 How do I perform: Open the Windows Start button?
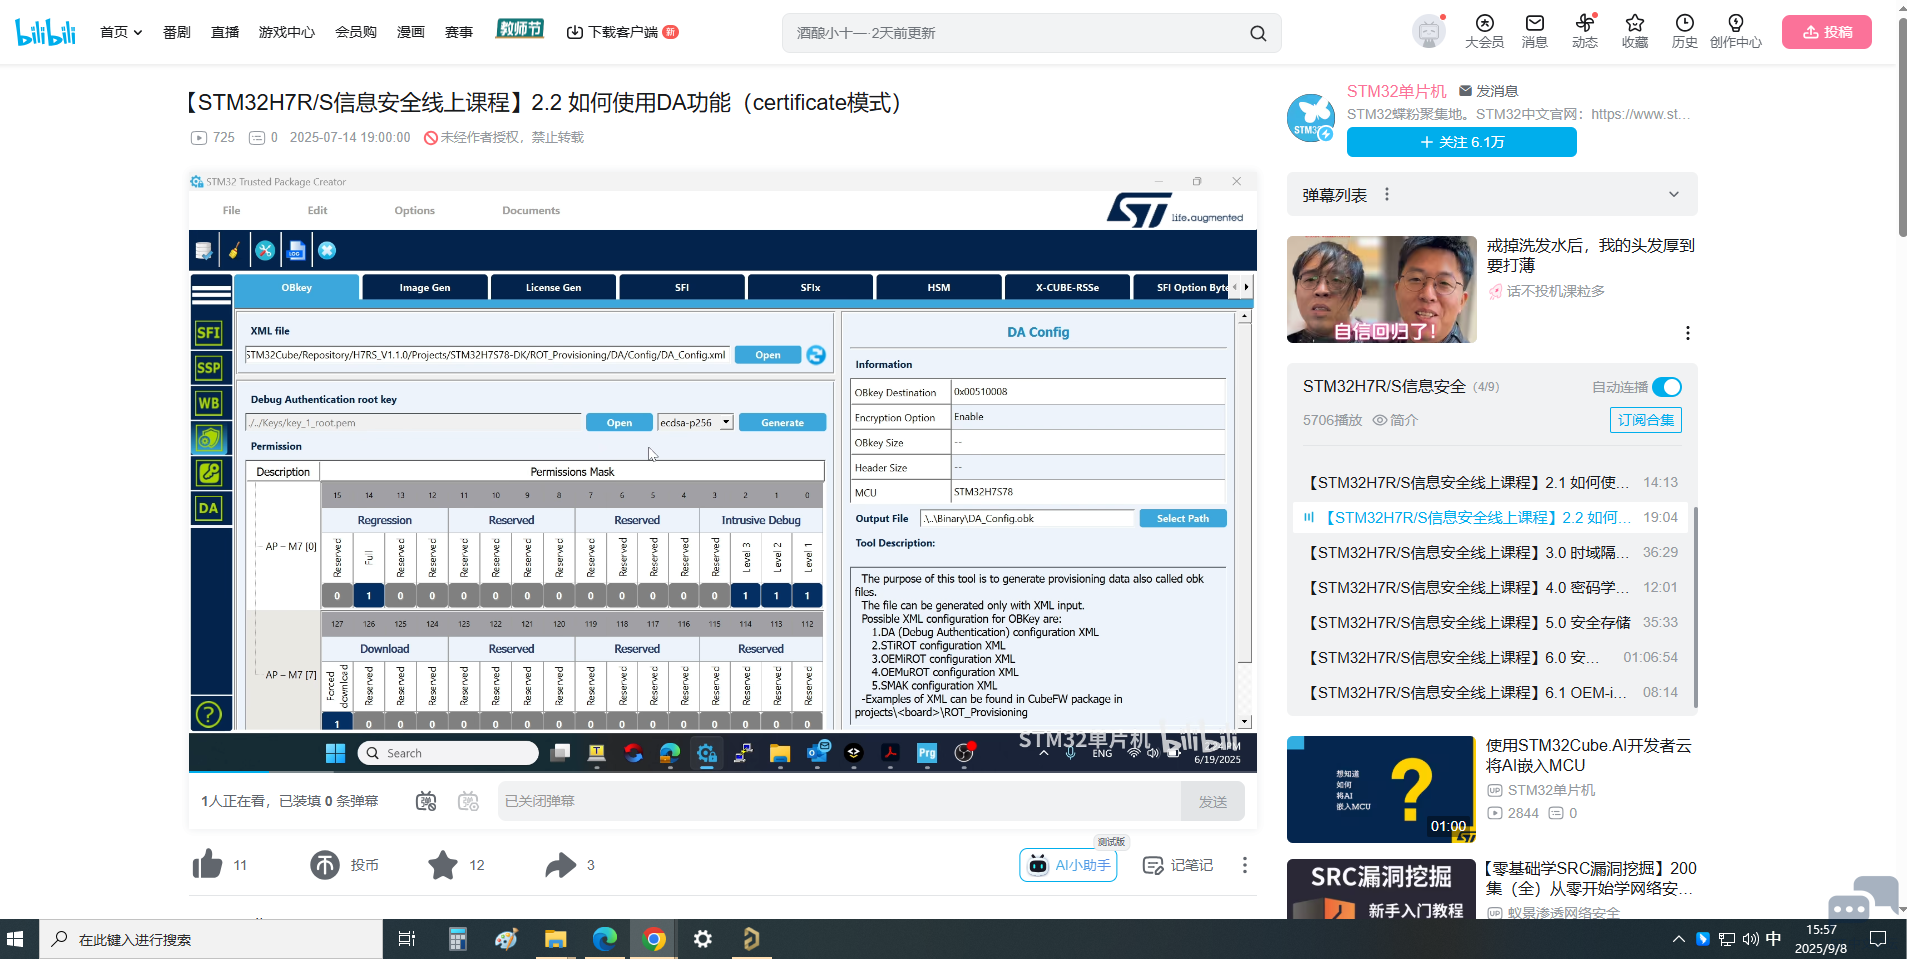[x=15, y=939]
